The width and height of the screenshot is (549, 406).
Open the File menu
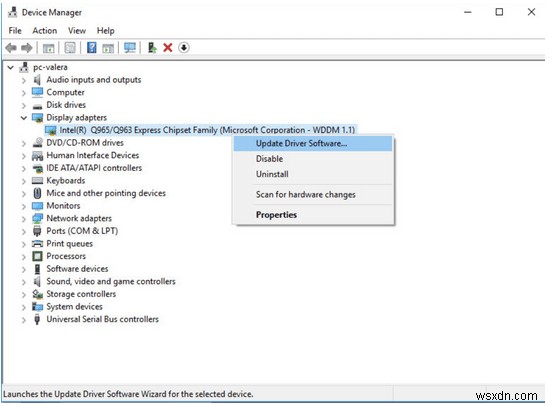(x=15, y=31)
